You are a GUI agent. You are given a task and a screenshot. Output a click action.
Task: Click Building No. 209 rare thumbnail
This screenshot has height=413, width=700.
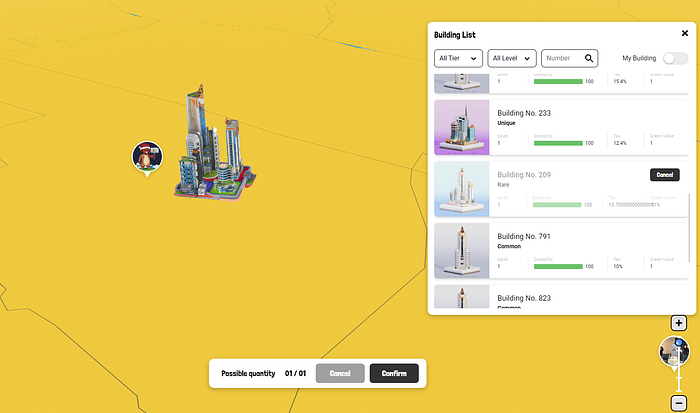pos(462,189)
